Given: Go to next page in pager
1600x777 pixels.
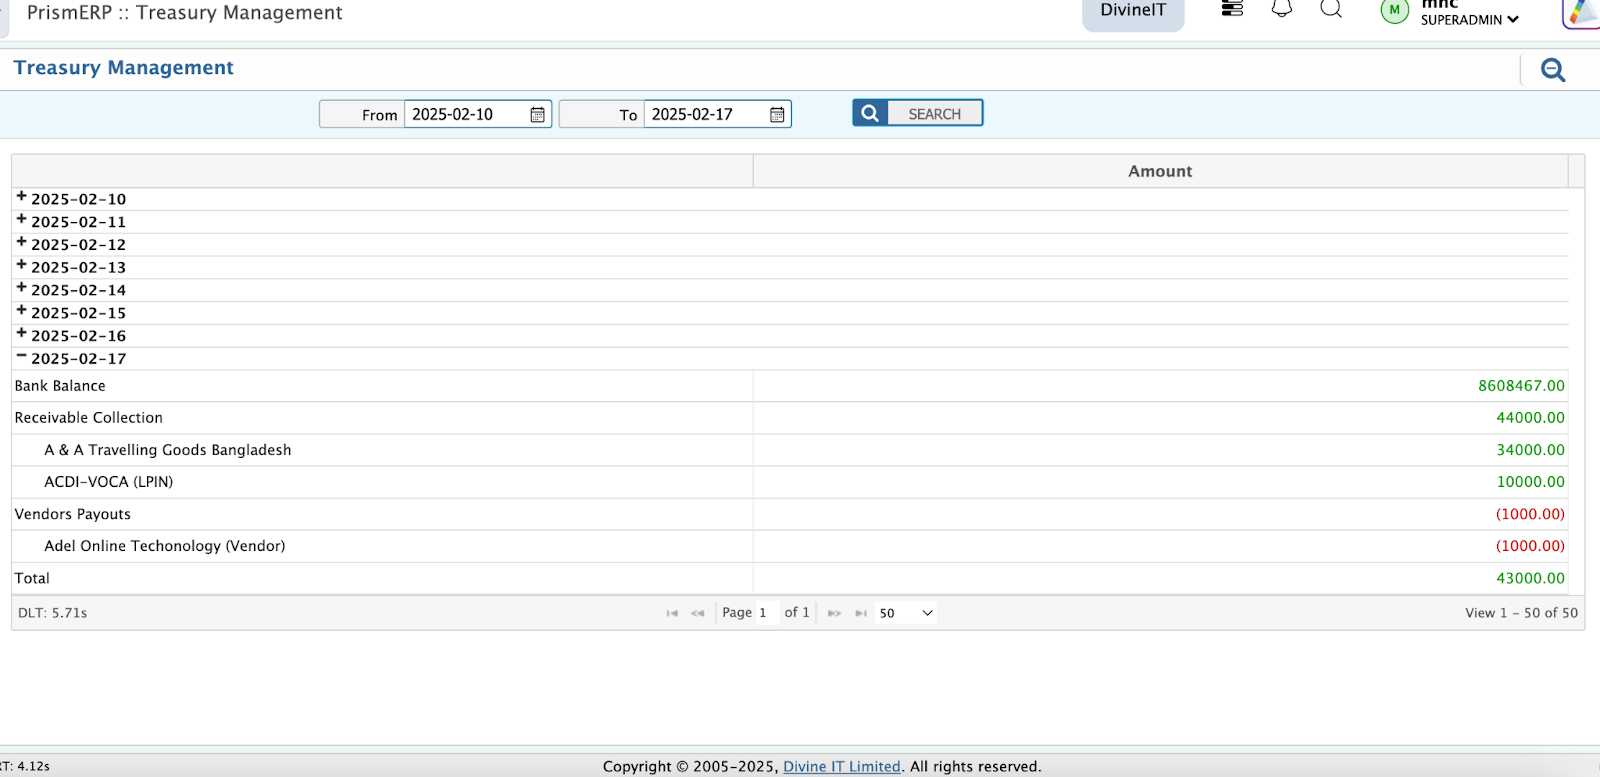Looking at the screenshot, I should coord(834,613).
